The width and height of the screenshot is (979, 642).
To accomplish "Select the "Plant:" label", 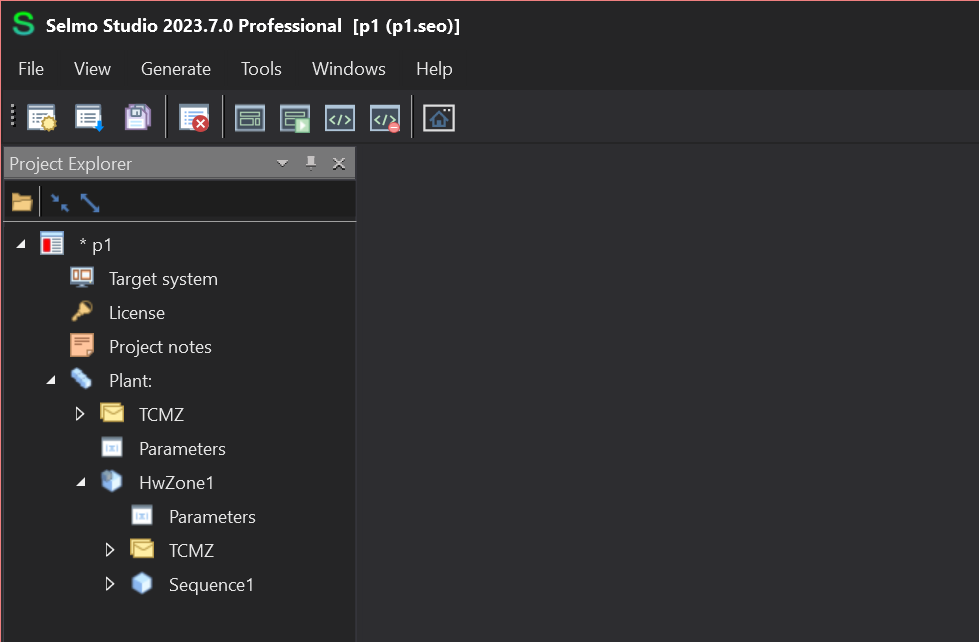I will pos(130,380).
